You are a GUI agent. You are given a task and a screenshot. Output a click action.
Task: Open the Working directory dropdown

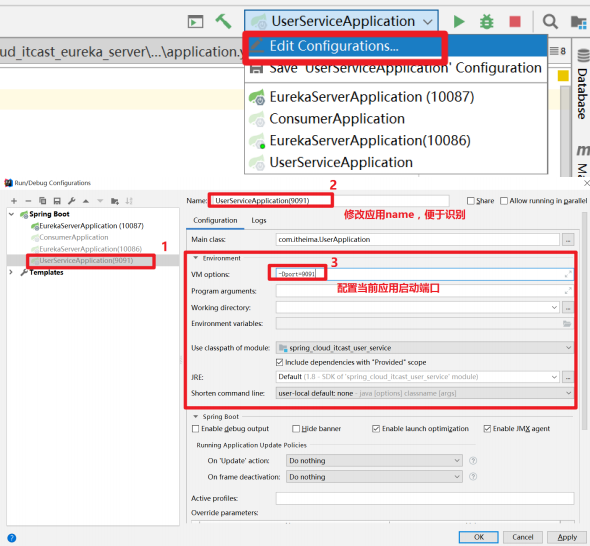coord(554,307)
